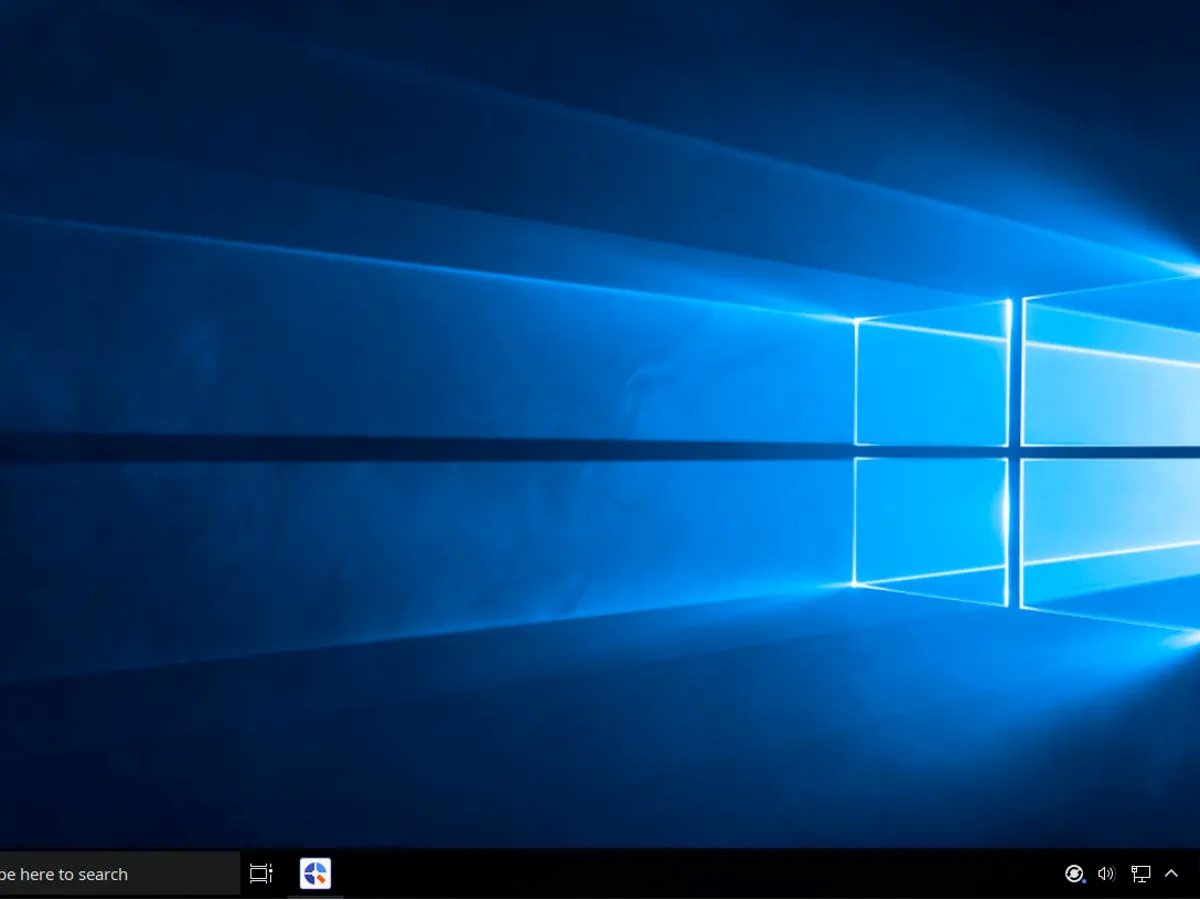Image resolution: width=1200 pixels, height=900 pixels.
Task: Click the sync status tray icon
Action: 1074,874
